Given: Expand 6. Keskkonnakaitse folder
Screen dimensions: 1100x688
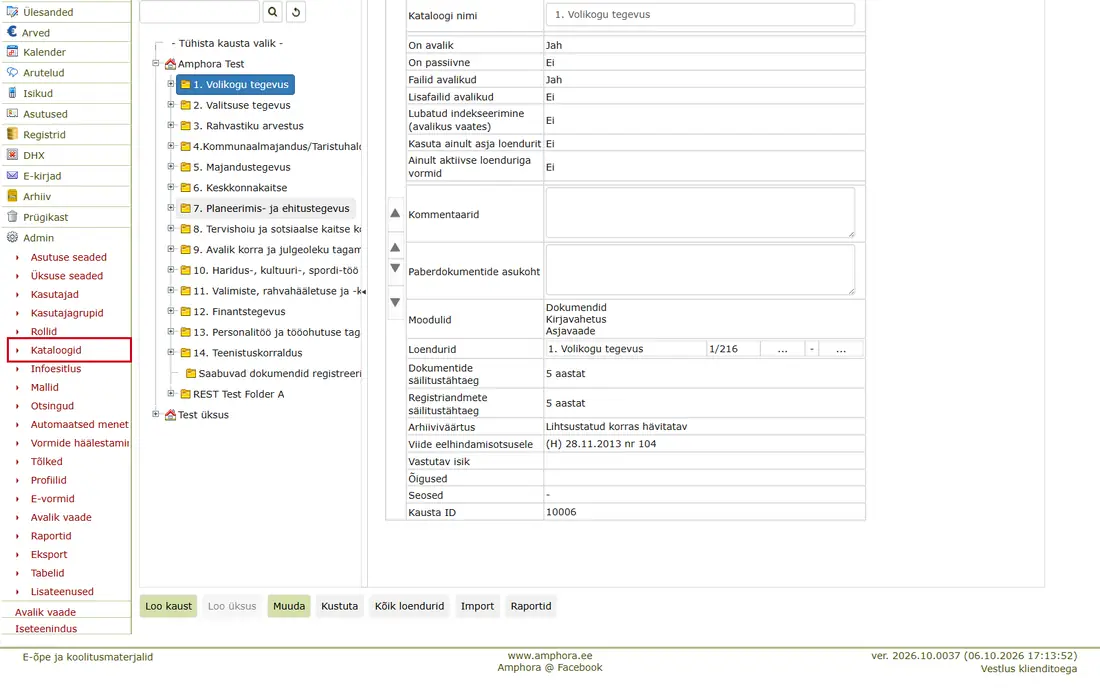Looking at the screenshot, I should pos(170,187).
